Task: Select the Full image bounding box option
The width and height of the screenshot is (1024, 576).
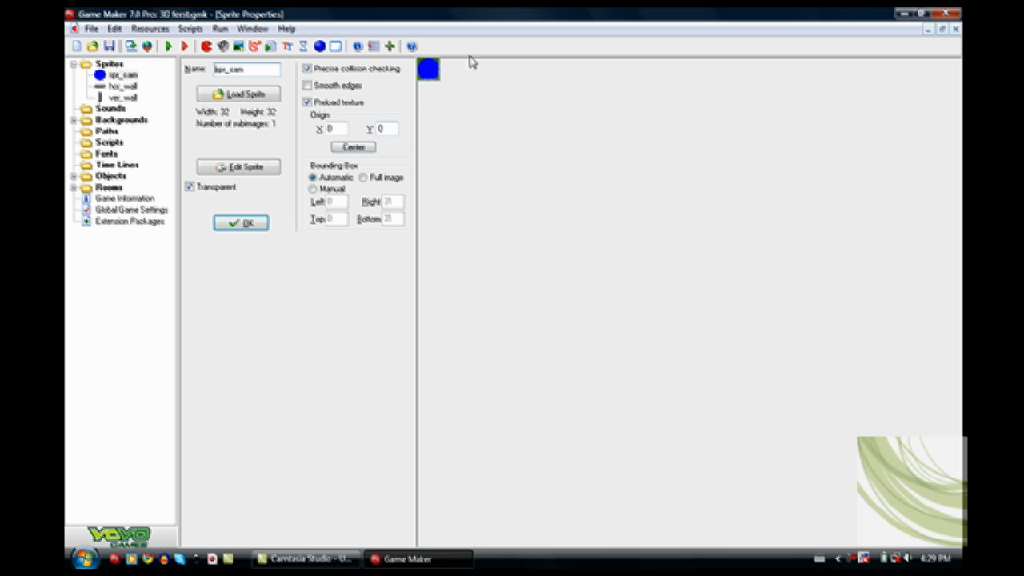Action: click(363, 177)
